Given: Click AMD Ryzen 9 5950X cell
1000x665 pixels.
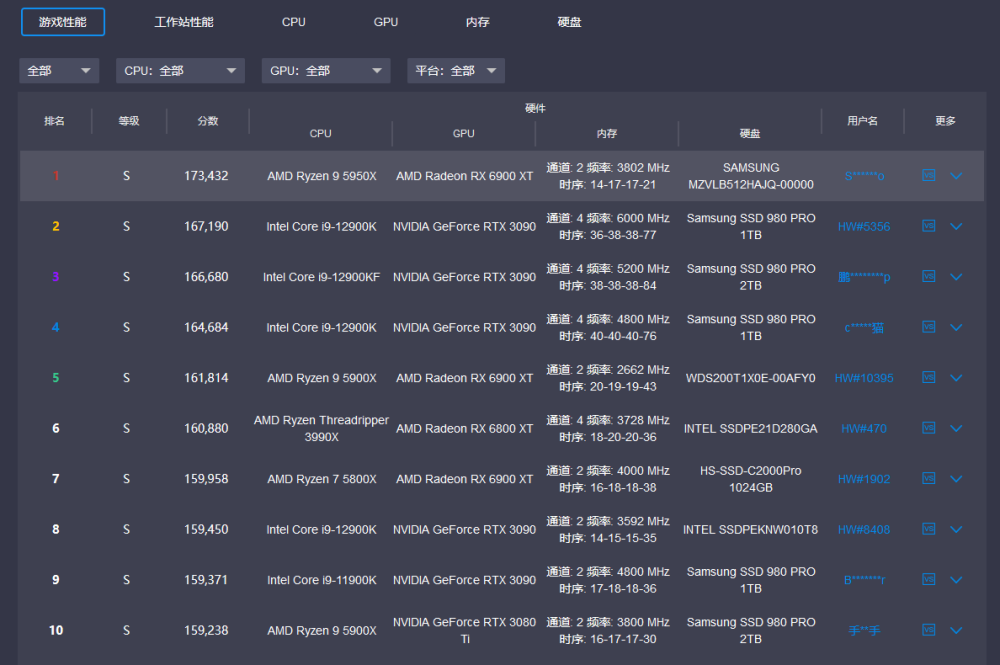Looking at the screenshot, I should 321,176.
